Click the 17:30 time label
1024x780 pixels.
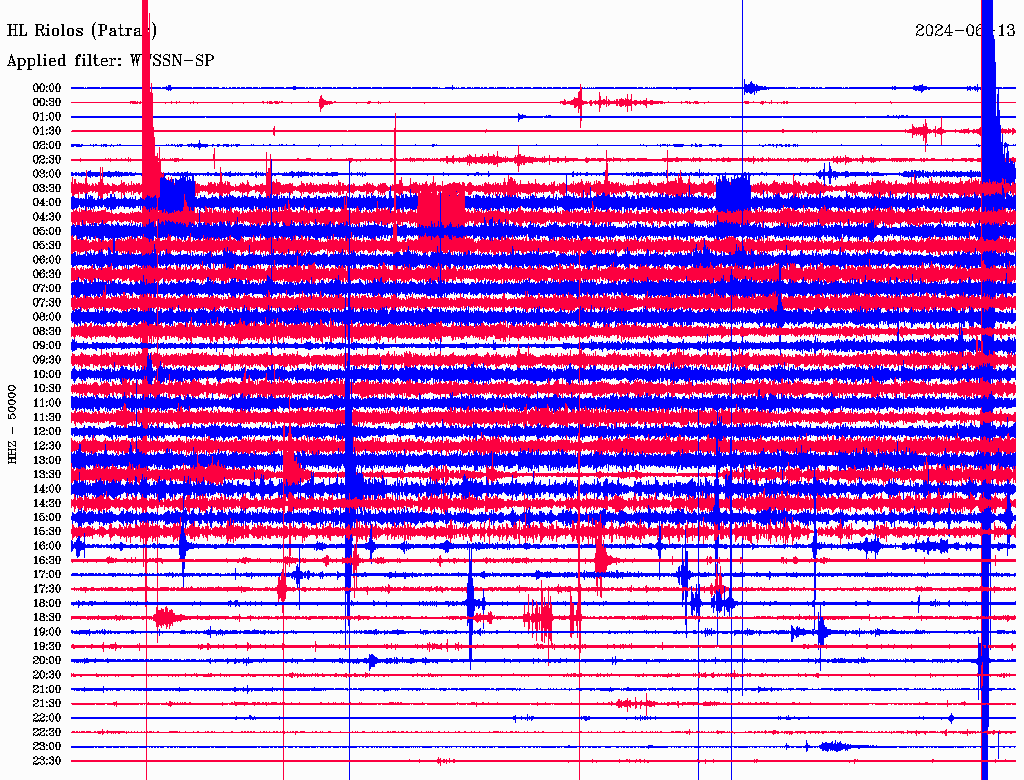pos(47,589)
